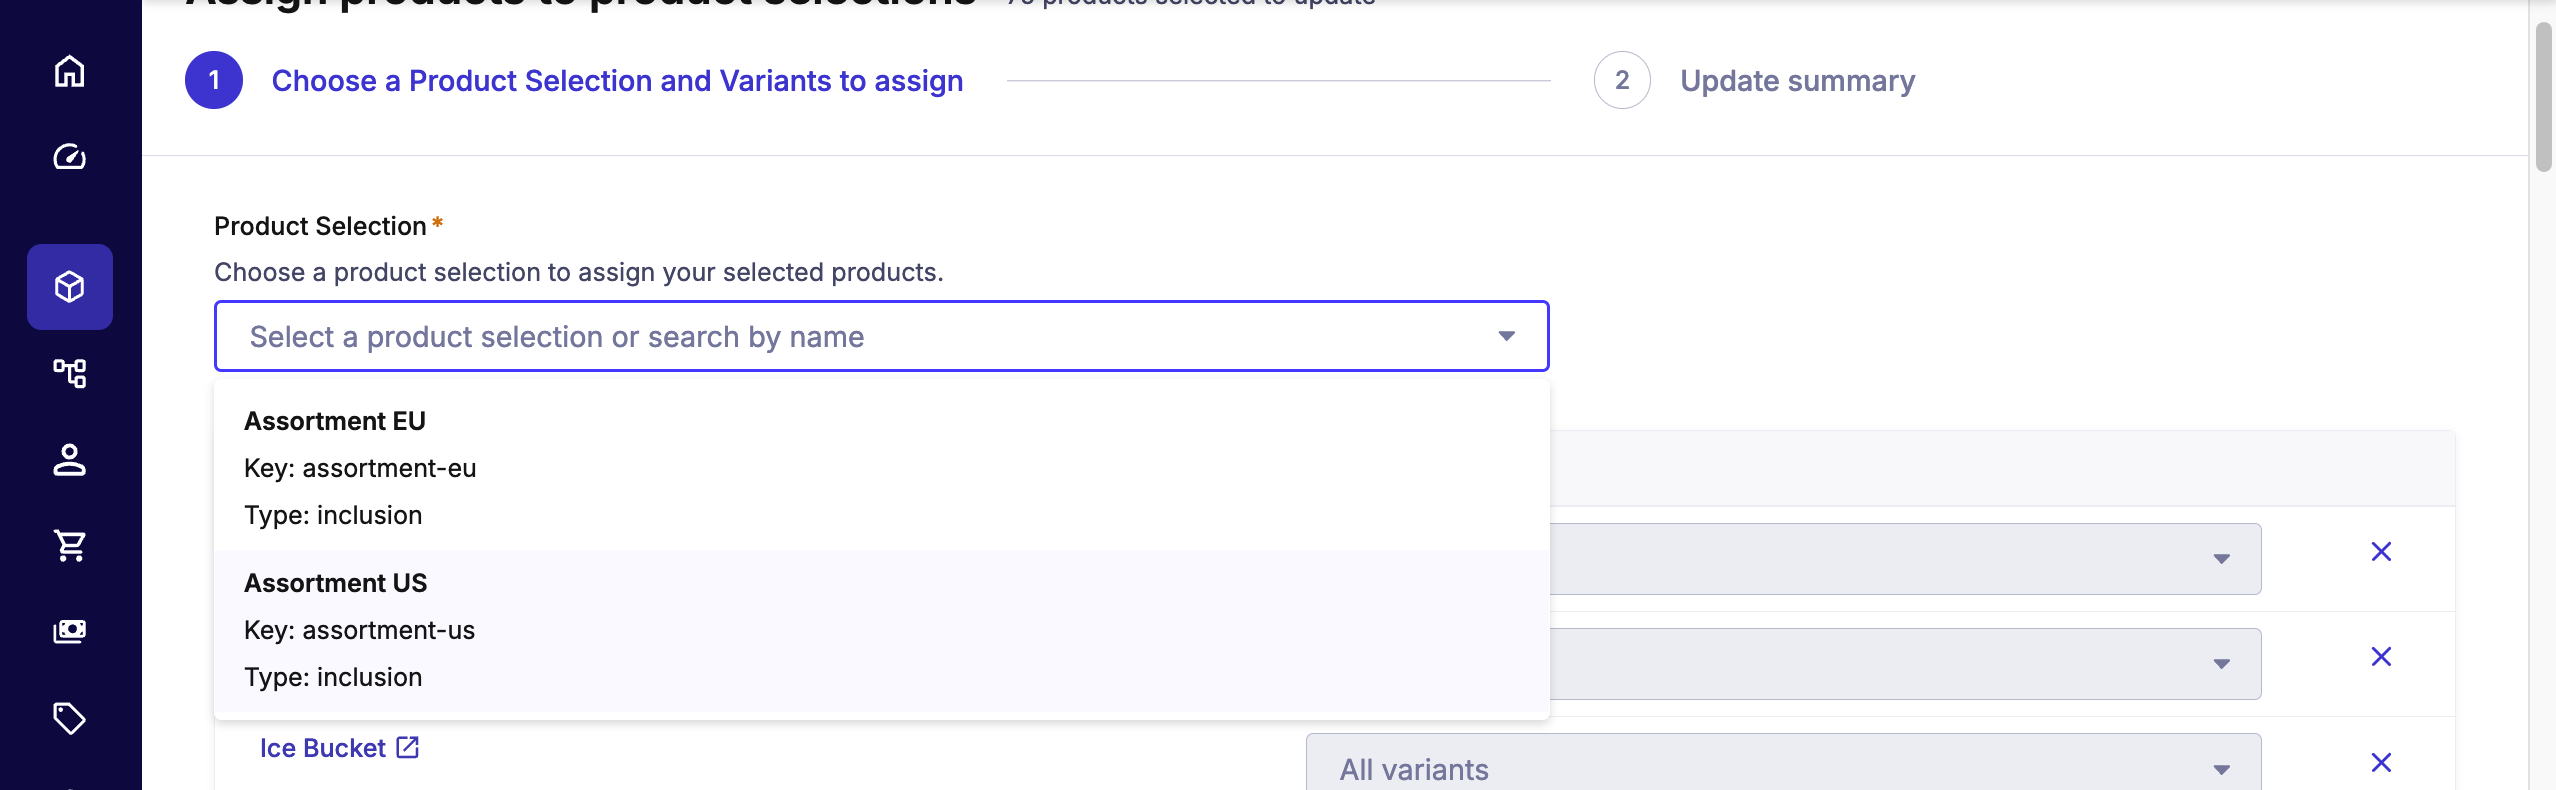
Task: Open the Customers person icon
Action: 69,460
